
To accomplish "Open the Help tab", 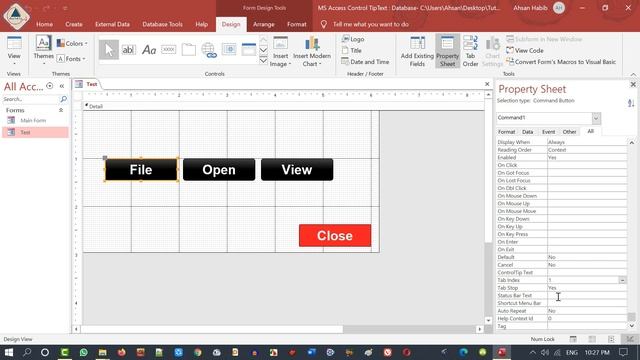I will pyautogui.click(x=201, y=24).
